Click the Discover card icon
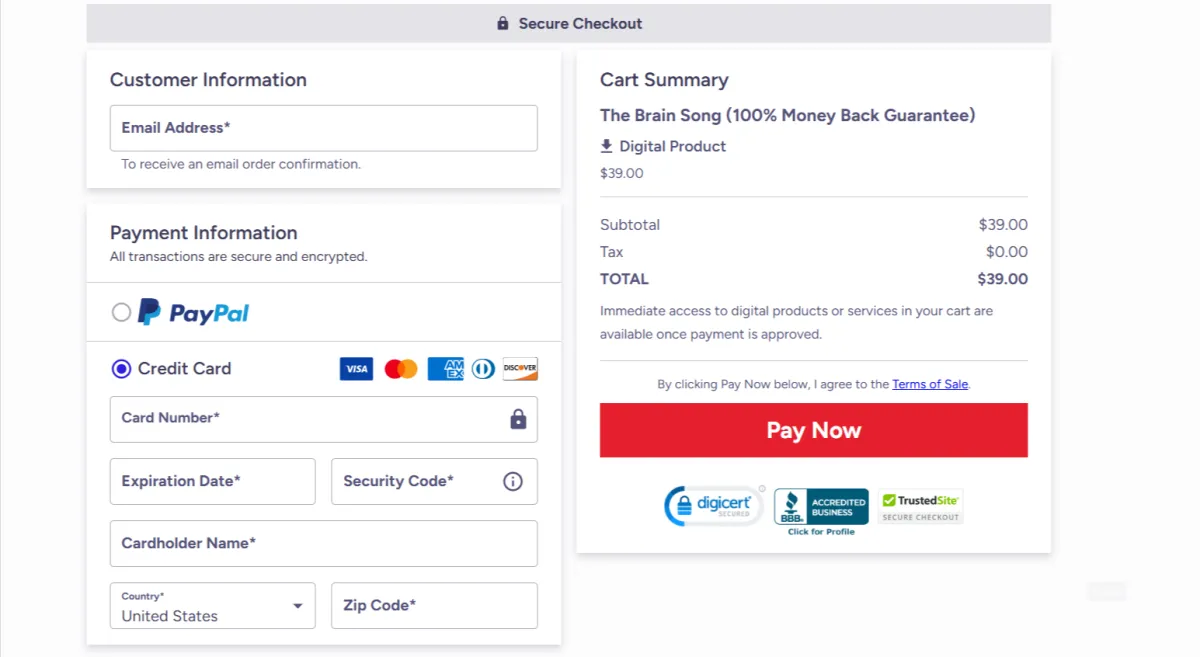The width and height of the screenshot is (1200, 657). coord(519,369)
